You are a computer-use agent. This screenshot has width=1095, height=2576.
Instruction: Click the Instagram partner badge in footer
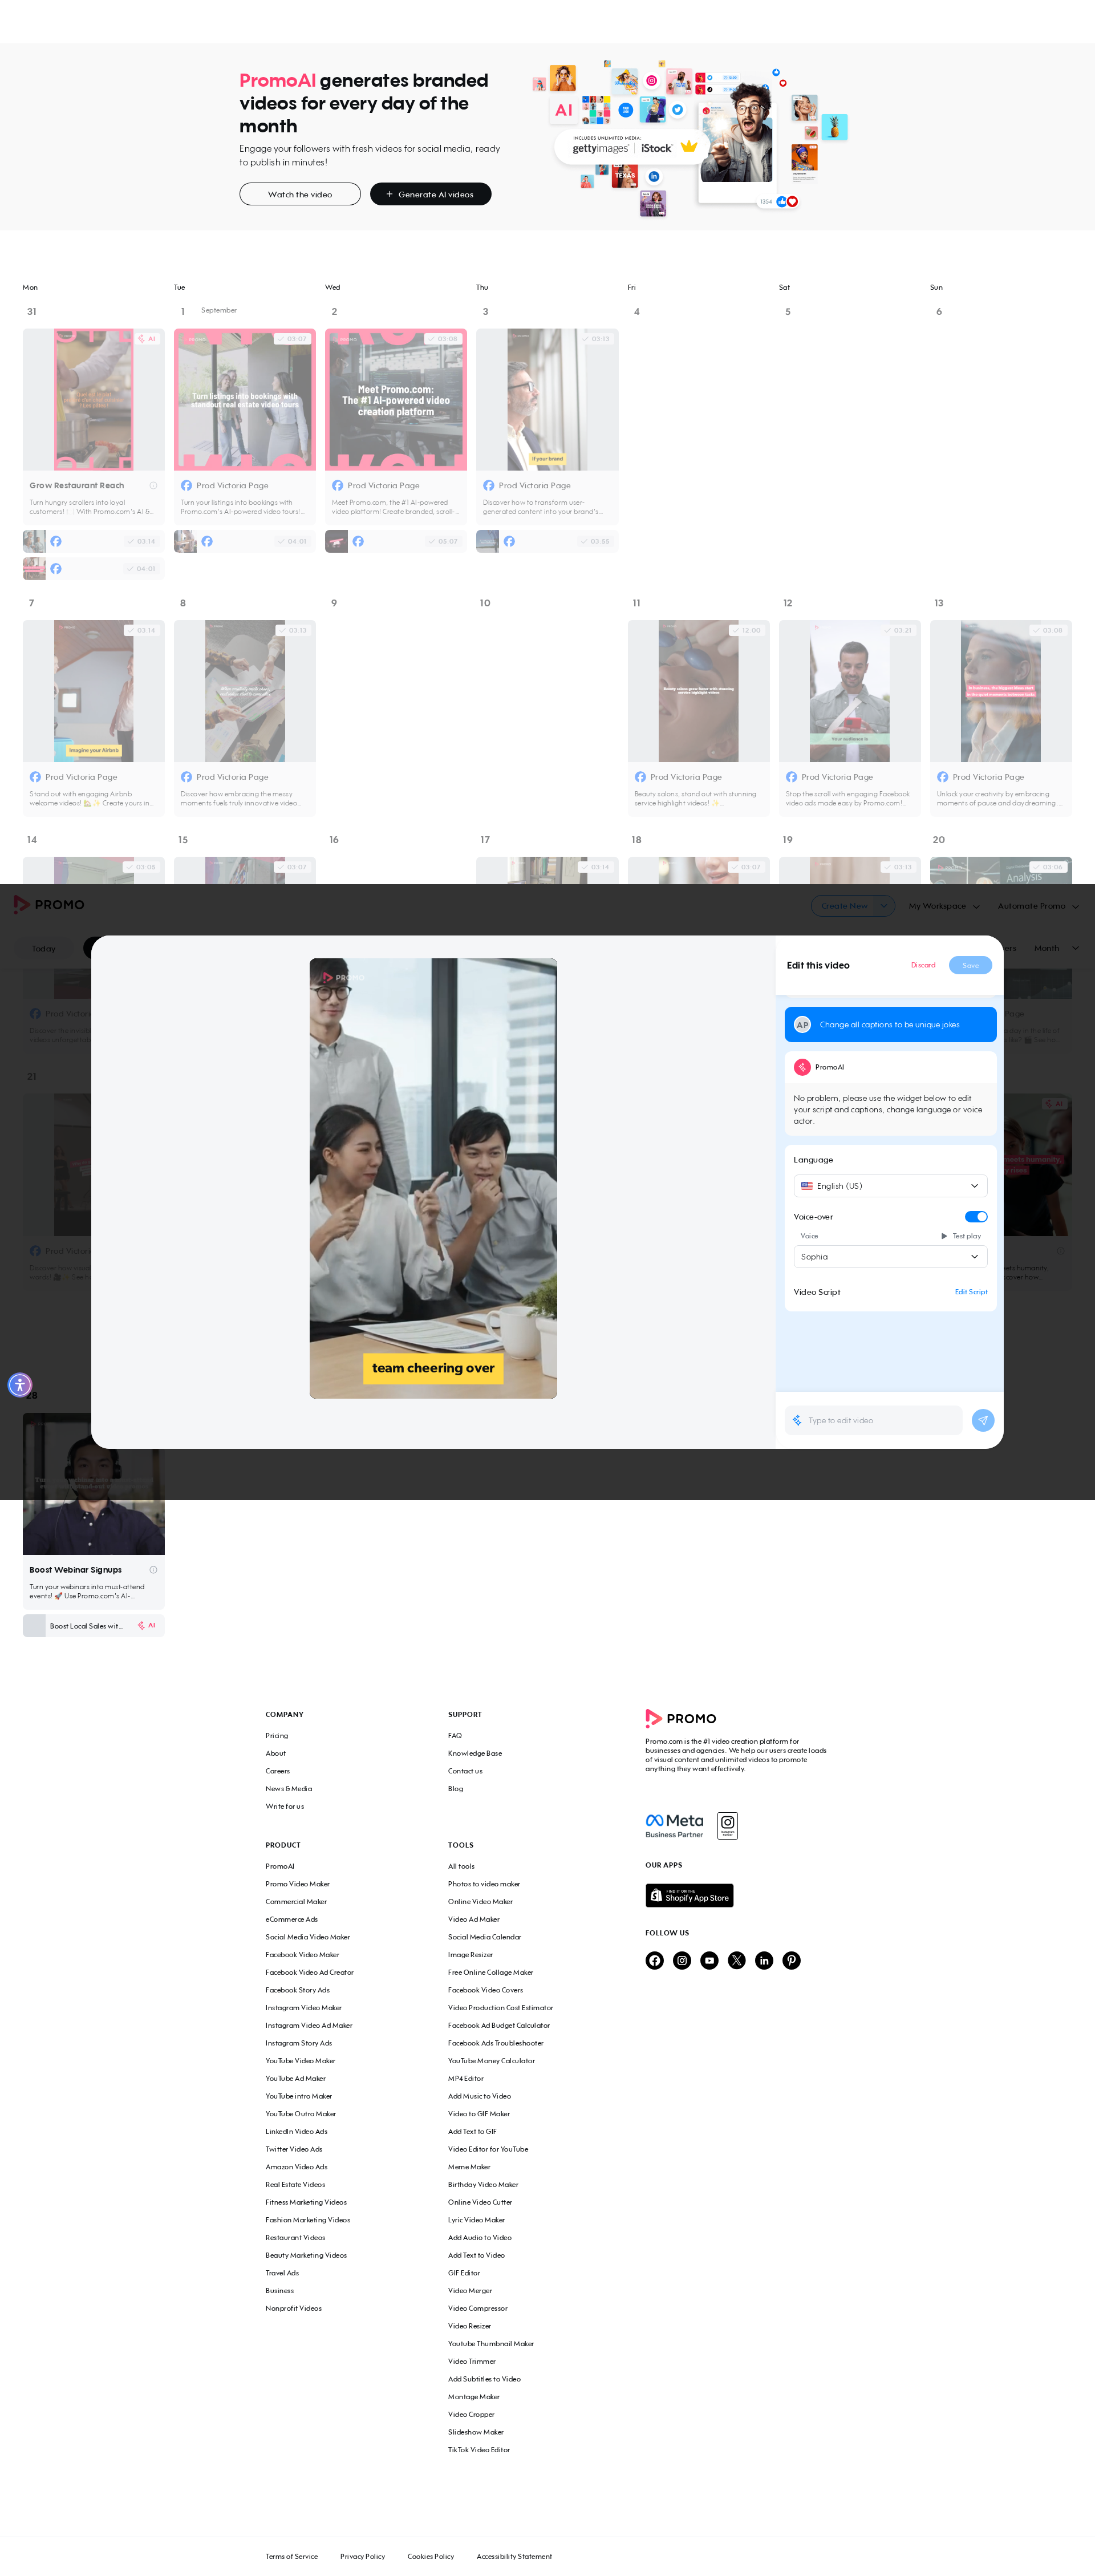727,1826
